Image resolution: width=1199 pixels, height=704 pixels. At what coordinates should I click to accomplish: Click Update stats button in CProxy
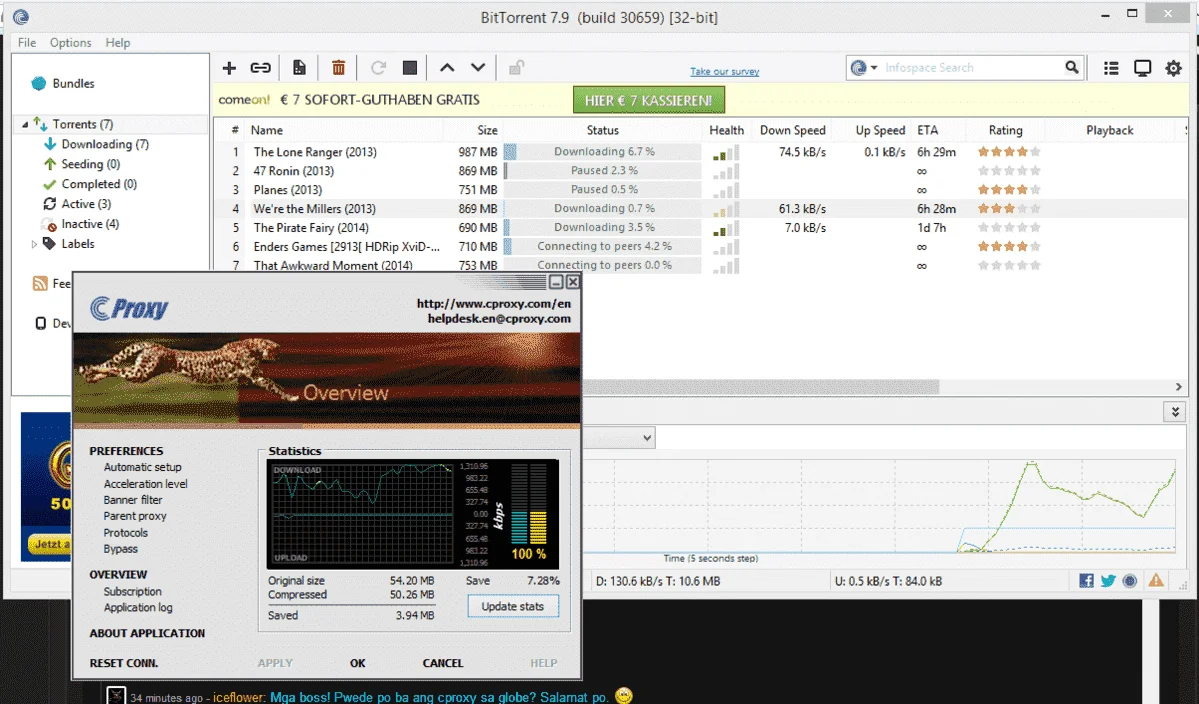point(512,606)
